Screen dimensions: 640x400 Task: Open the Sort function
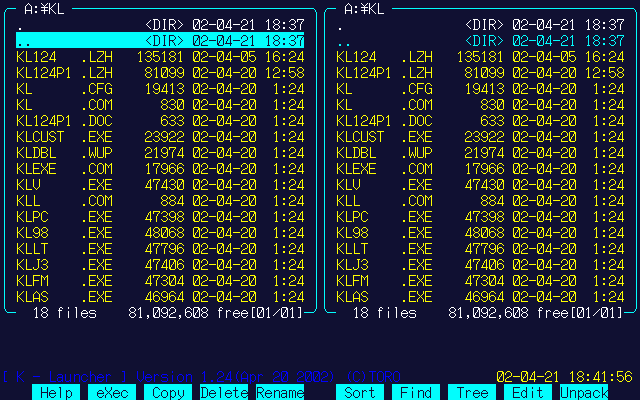pyautogui.click(x=359, y=393)
